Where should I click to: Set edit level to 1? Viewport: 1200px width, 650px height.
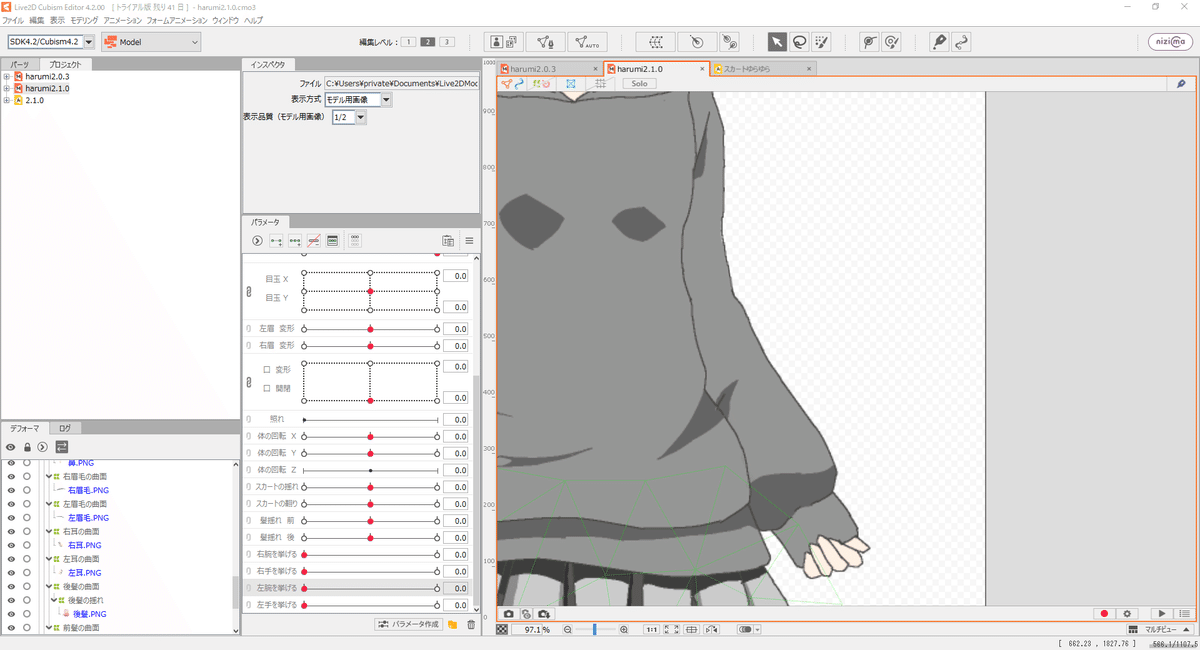[408, 42]
